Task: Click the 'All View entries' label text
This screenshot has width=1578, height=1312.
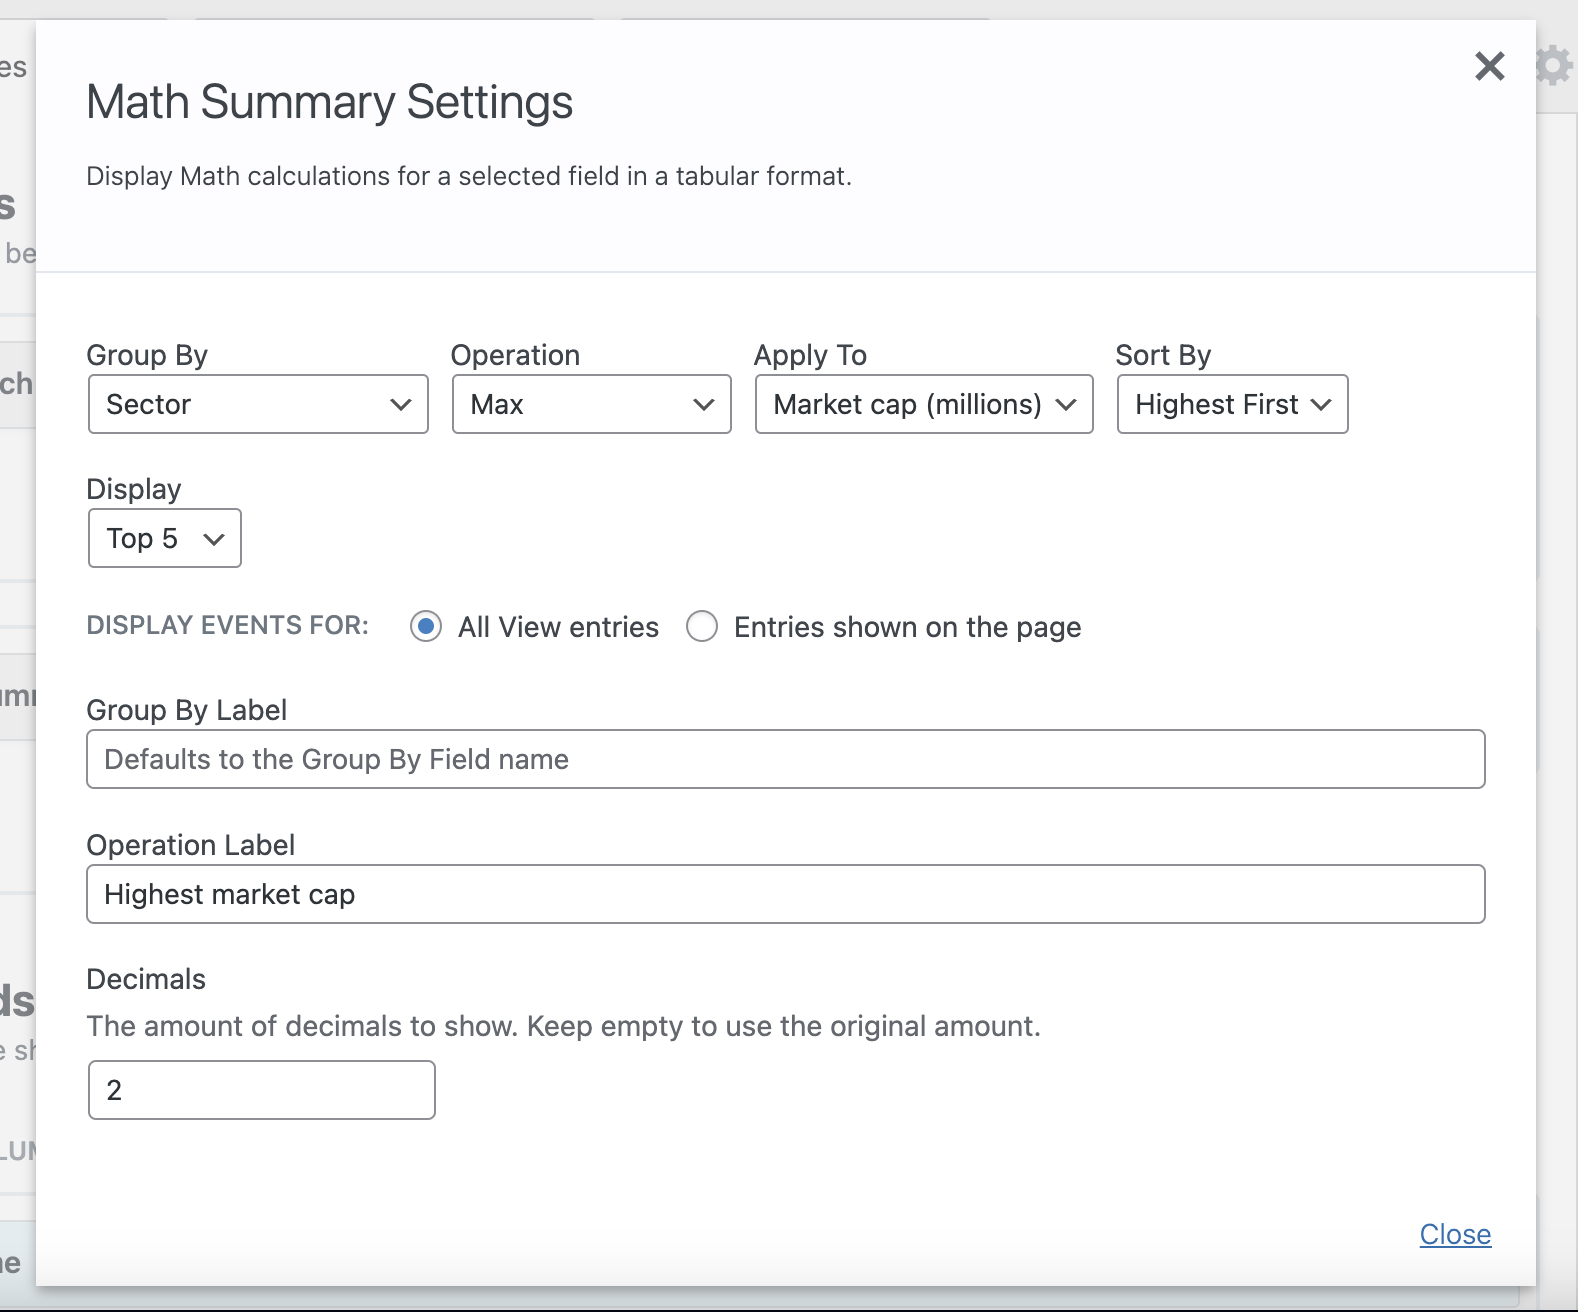Action: (x=558, y=627)
